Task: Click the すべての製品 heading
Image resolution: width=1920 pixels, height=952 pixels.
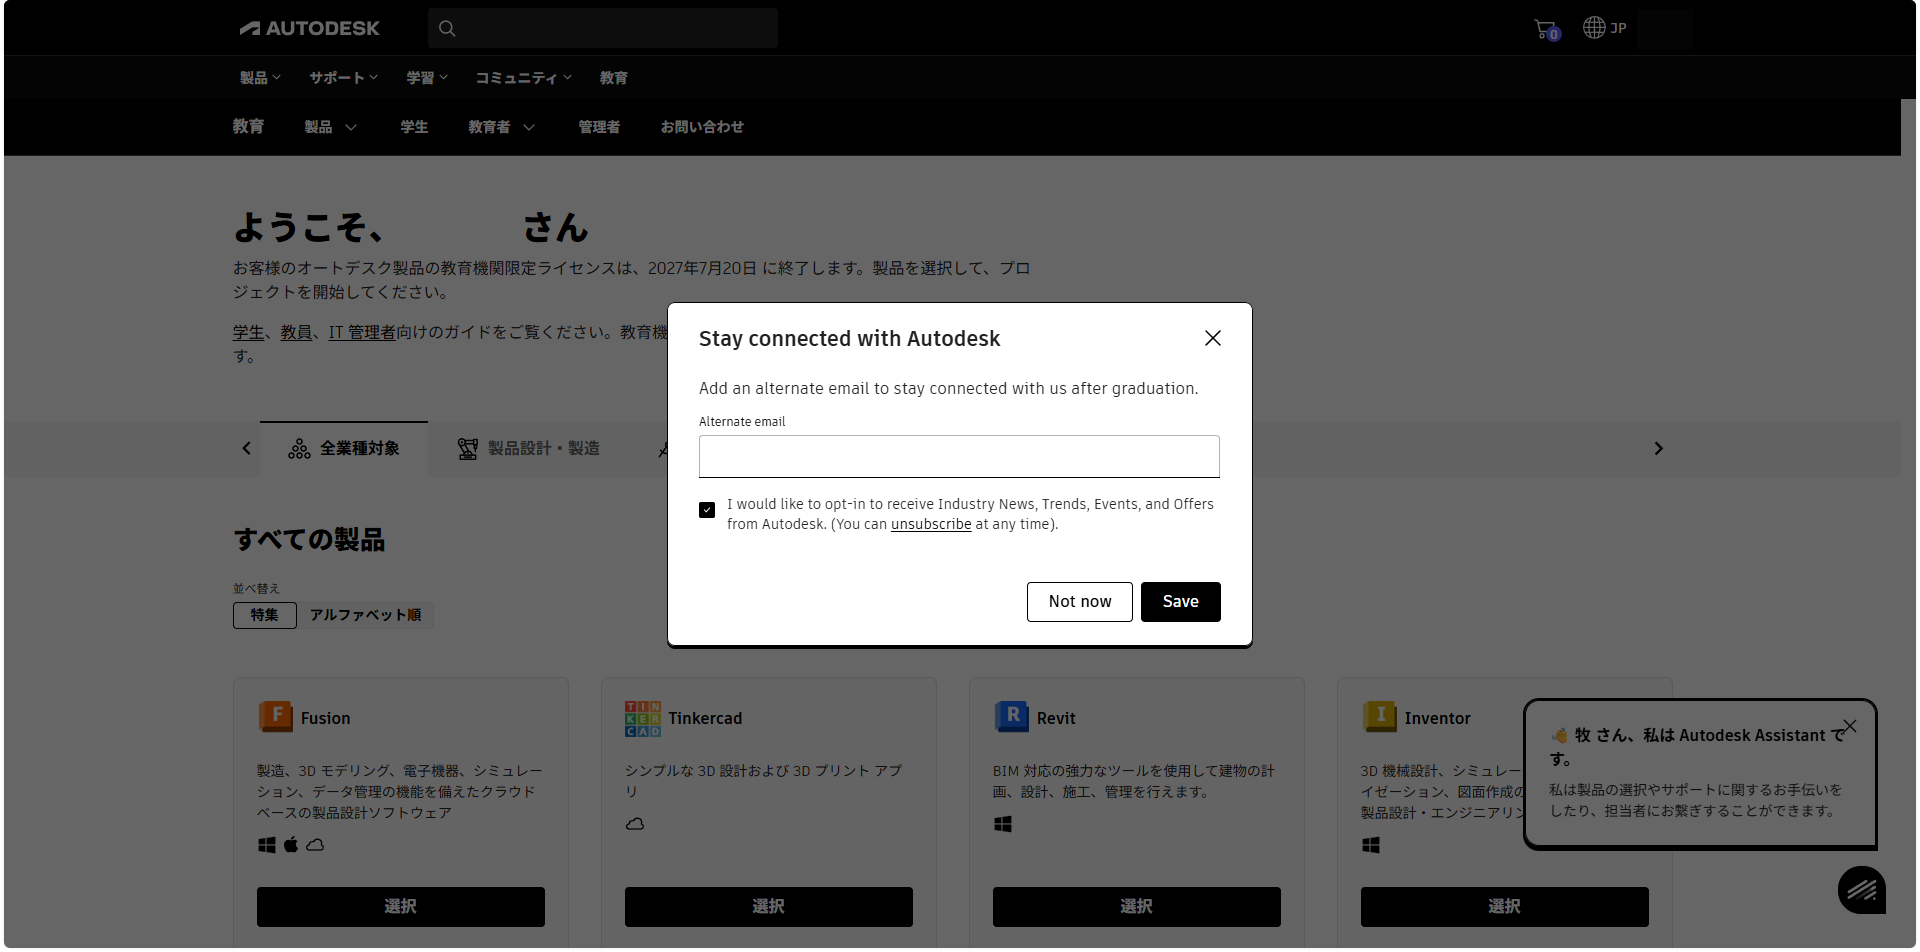Action: [309, 540]
